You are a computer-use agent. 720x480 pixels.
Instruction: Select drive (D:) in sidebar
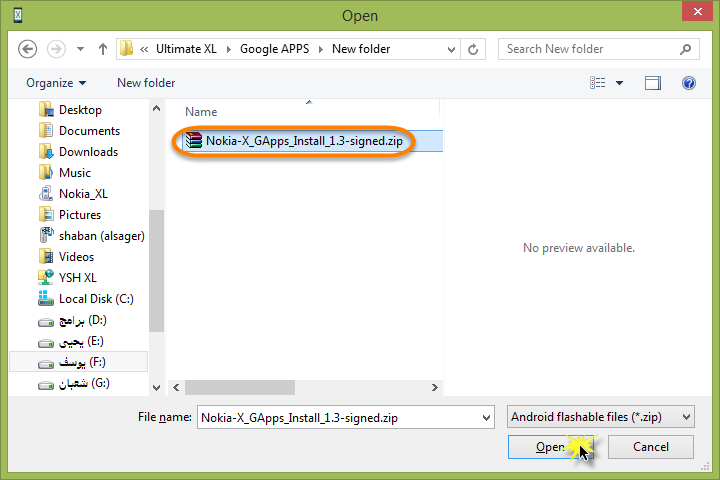click(x=83, y=320)
